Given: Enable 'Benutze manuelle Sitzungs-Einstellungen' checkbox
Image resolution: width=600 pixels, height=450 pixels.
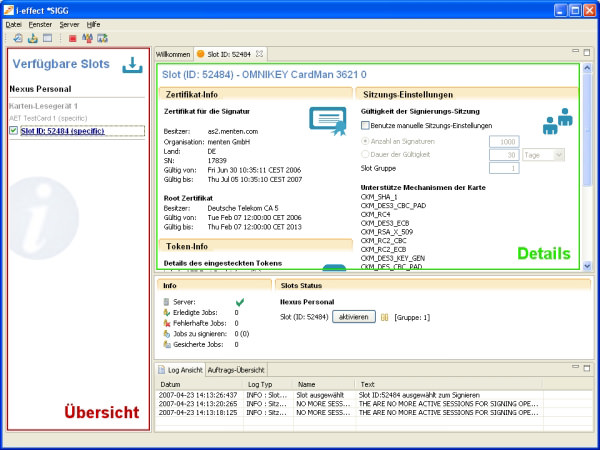Looking at the screenshot, I should [x=365, y=126].
